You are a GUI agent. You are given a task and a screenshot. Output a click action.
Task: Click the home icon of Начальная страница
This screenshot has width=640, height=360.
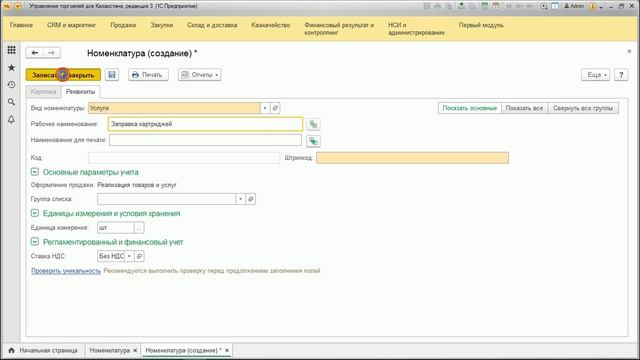[x=11, y=351]
